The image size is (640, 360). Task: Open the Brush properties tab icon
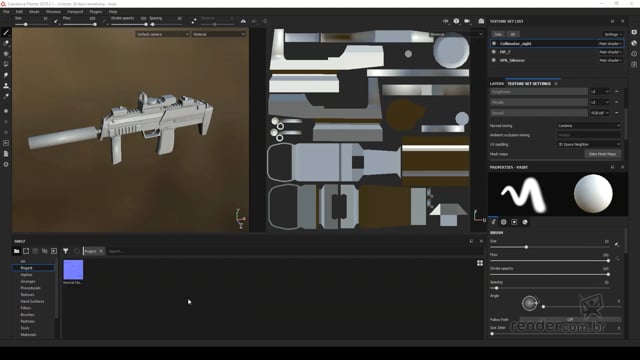(493, 222)
